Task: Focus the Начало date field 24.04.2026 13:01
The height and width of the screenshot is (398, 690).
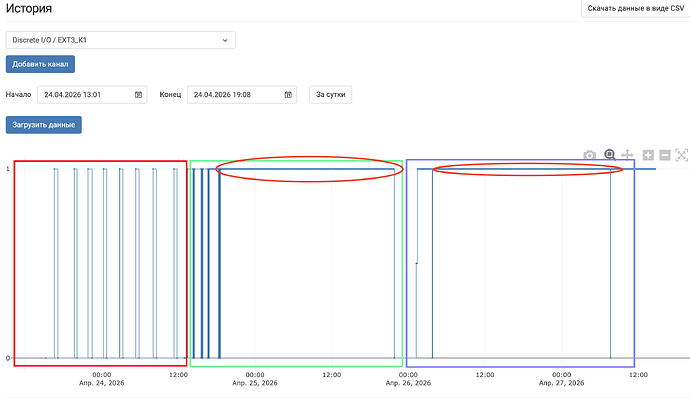Action: click(92, 95)
